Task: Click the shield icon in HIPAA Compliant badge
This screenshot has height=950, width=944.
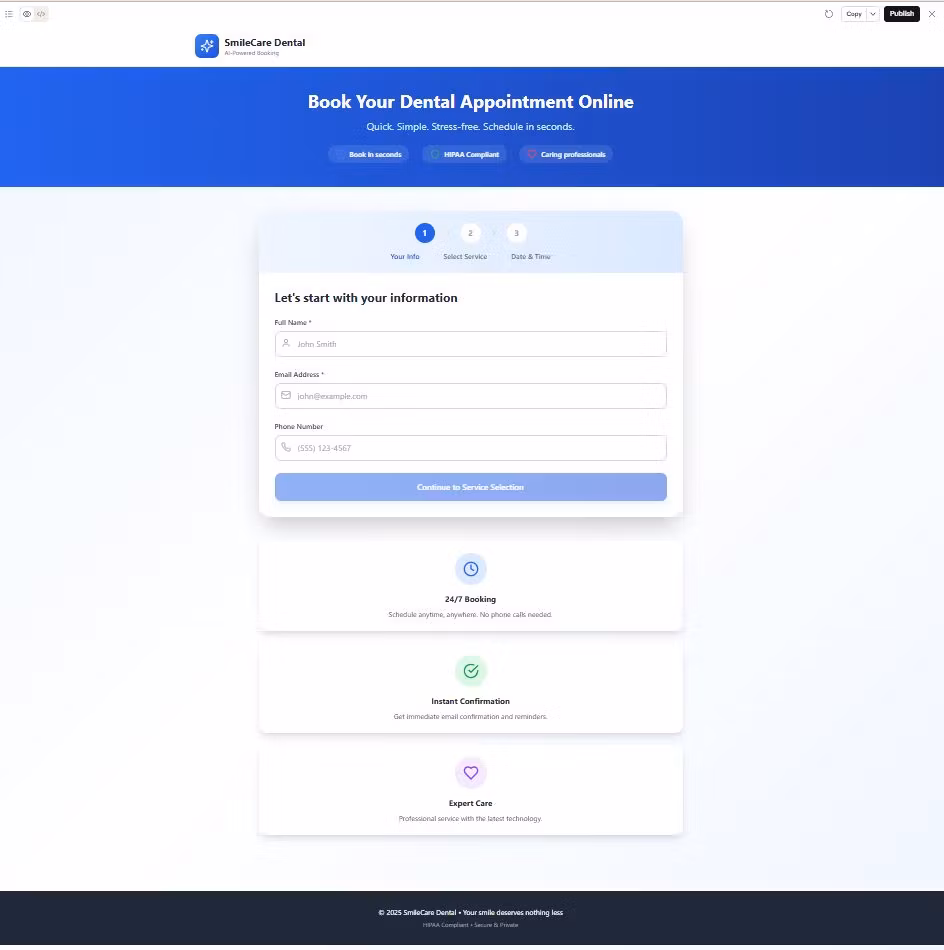Action: click(x=435, y=154)
